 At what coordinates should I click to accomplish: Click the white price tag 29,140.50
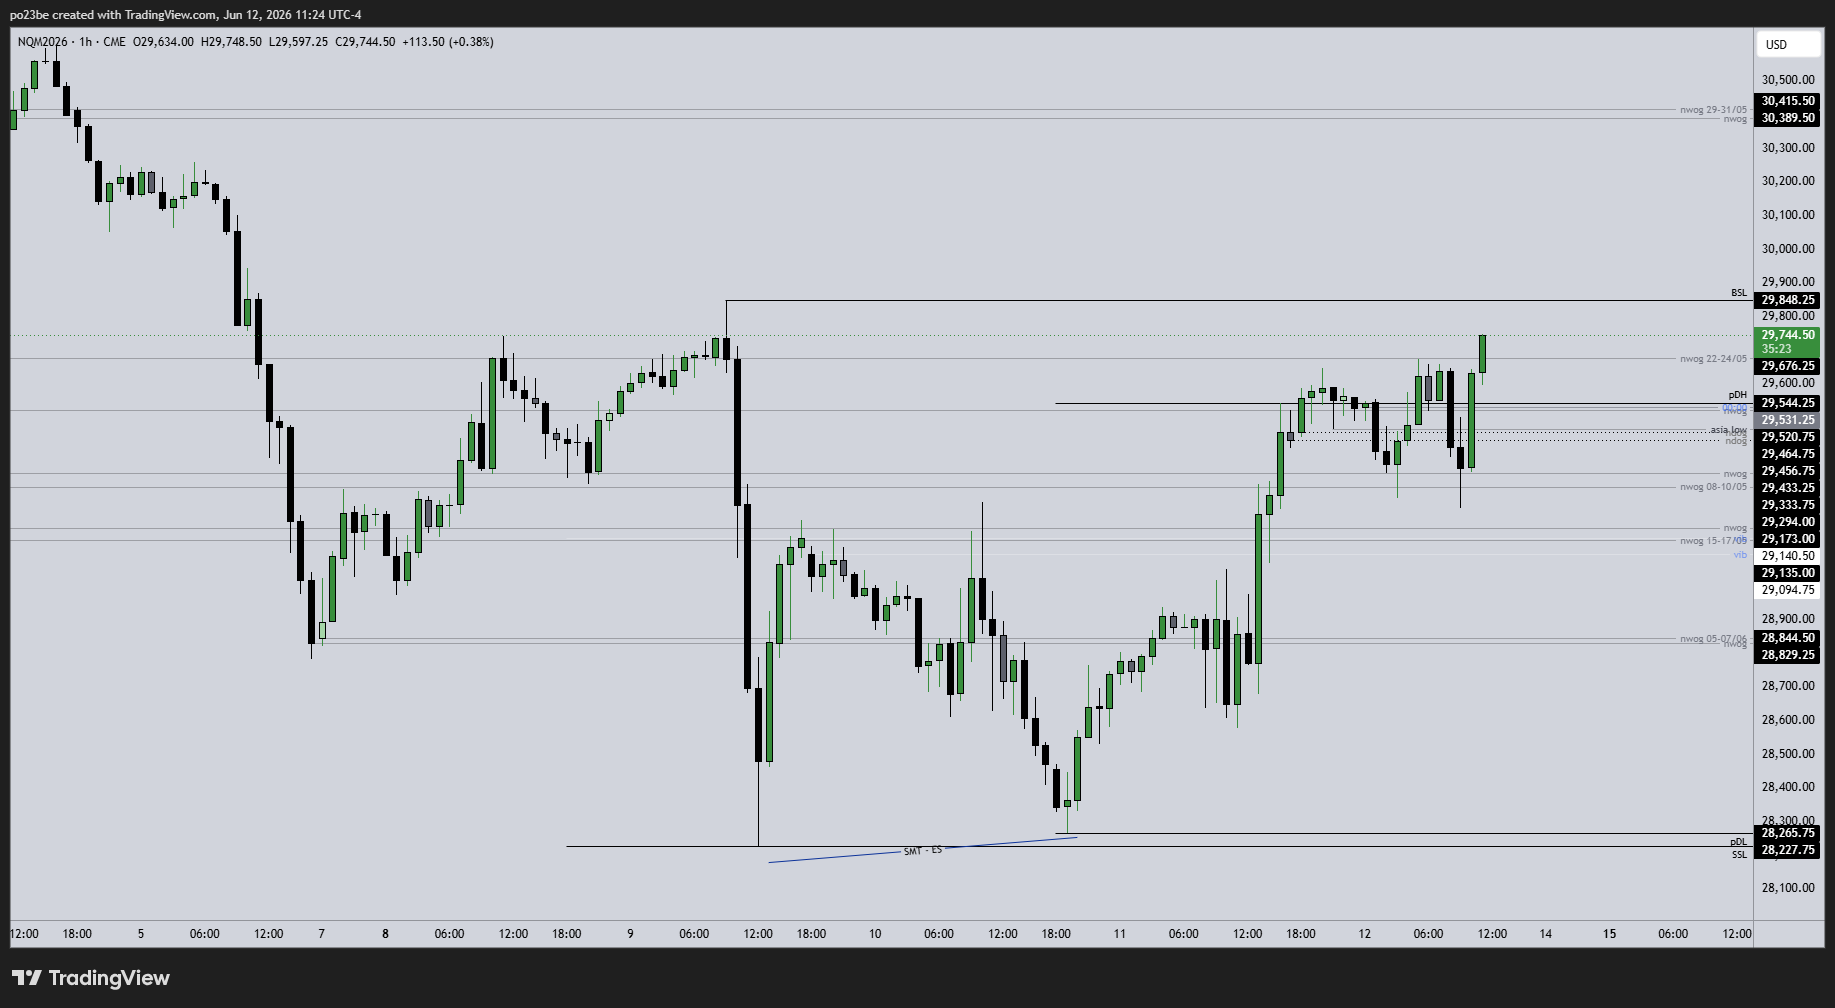click(1788, 556)
